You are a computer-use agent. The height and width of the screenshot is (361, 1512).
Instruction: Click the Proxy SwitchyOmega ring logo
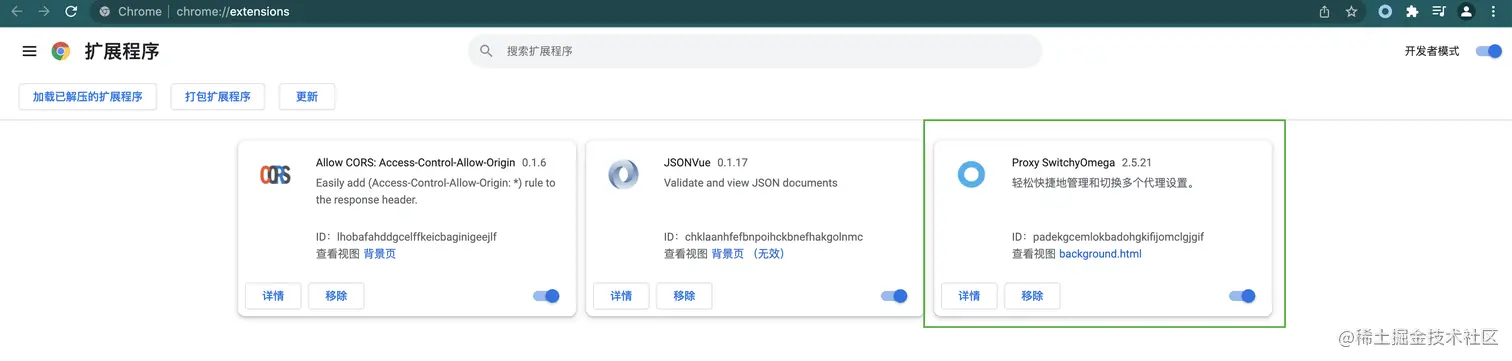pyautogui.click(x=971, y=175)
